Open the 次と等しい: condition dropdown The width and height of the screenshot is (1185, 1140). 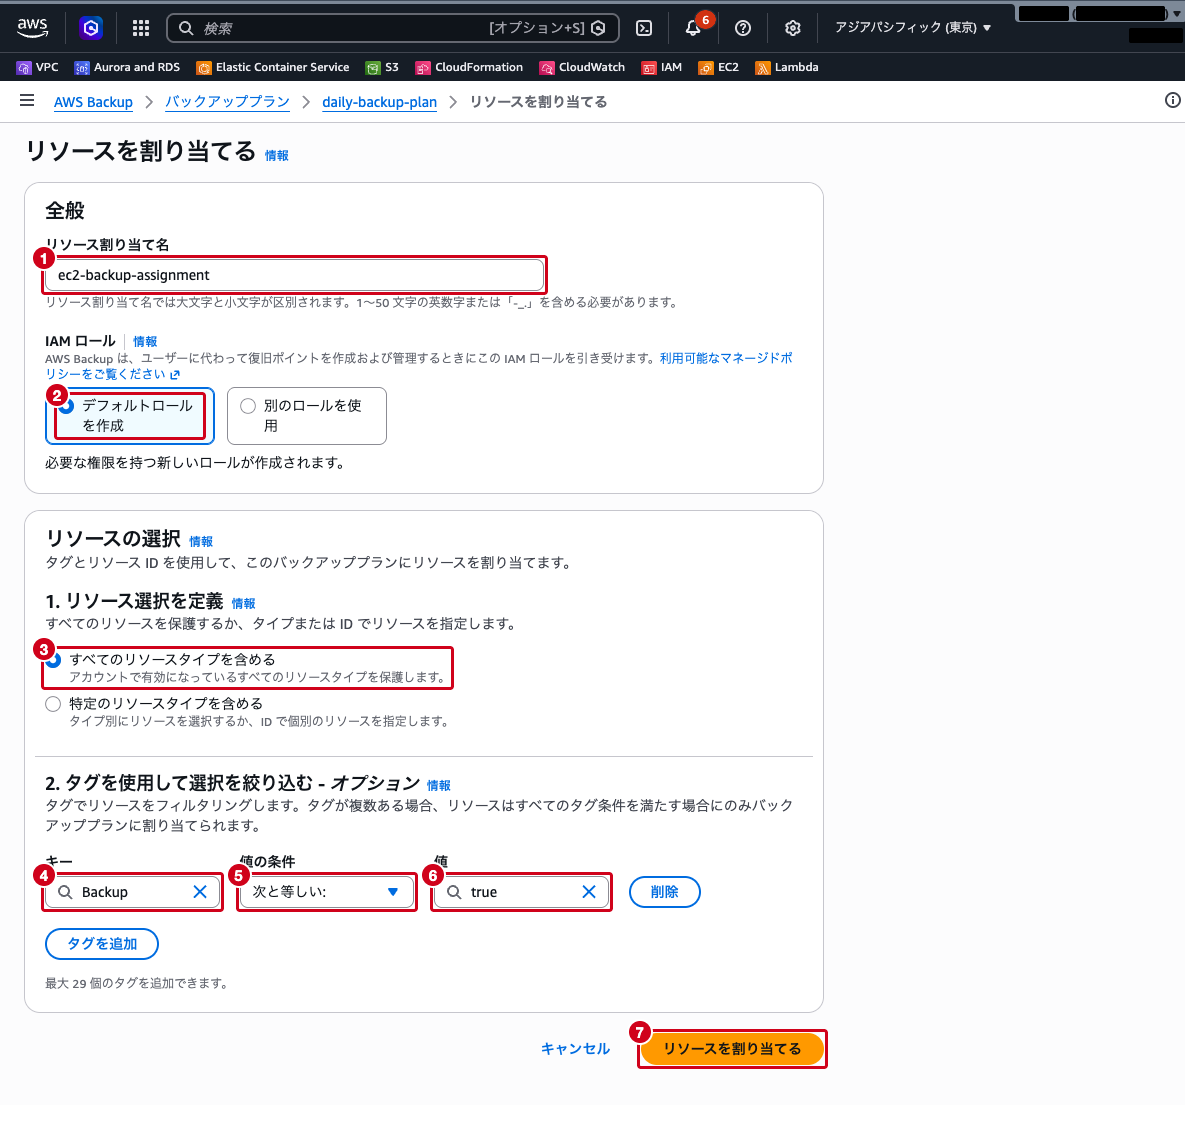point(326,892)
